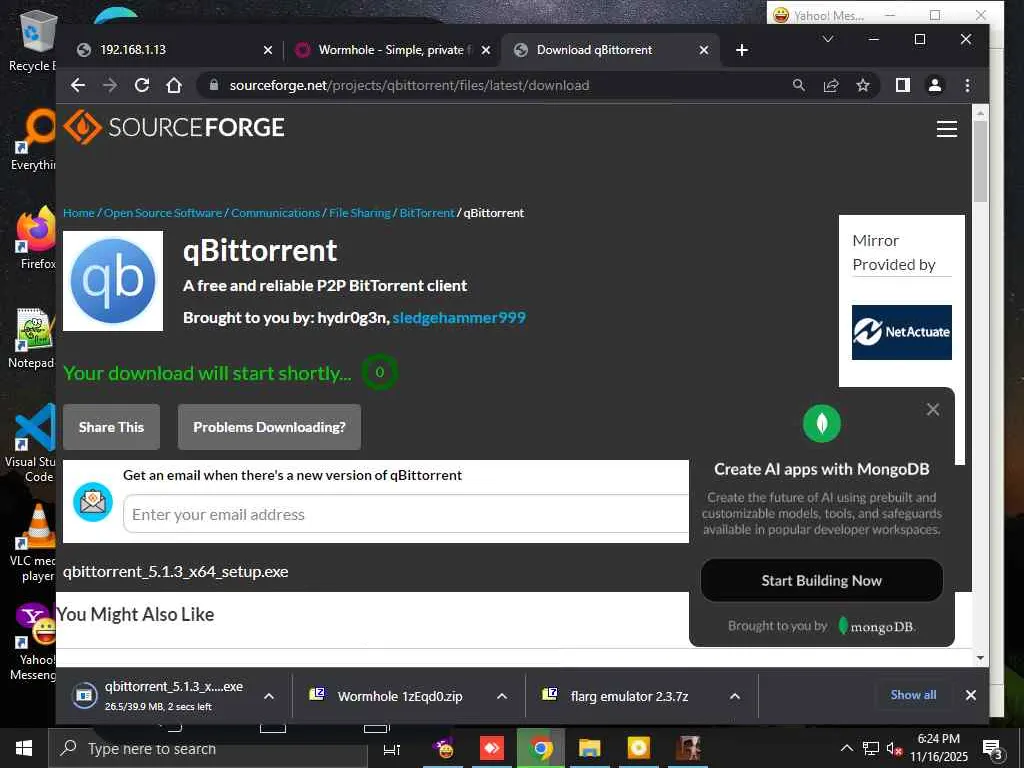
Task: Click Problems Downloading? button
Action: pyautogui.click(x=269, y=427)
